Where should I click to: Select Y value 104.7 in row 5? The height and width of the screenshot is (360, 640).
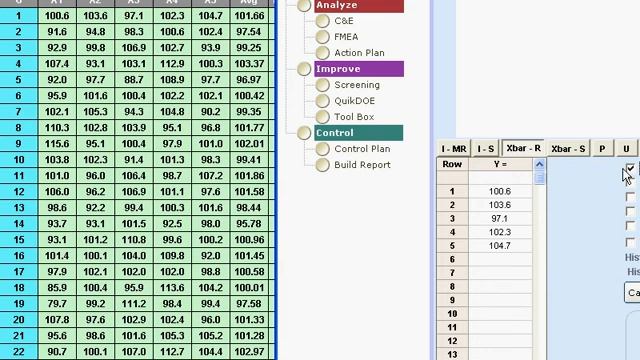coord(500,246)
